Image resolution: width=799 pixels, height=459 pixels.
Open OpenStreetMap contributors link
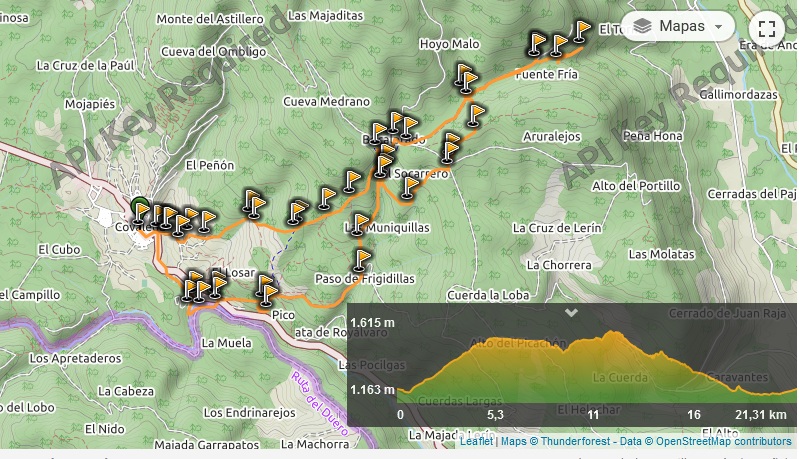pos(724,441)
